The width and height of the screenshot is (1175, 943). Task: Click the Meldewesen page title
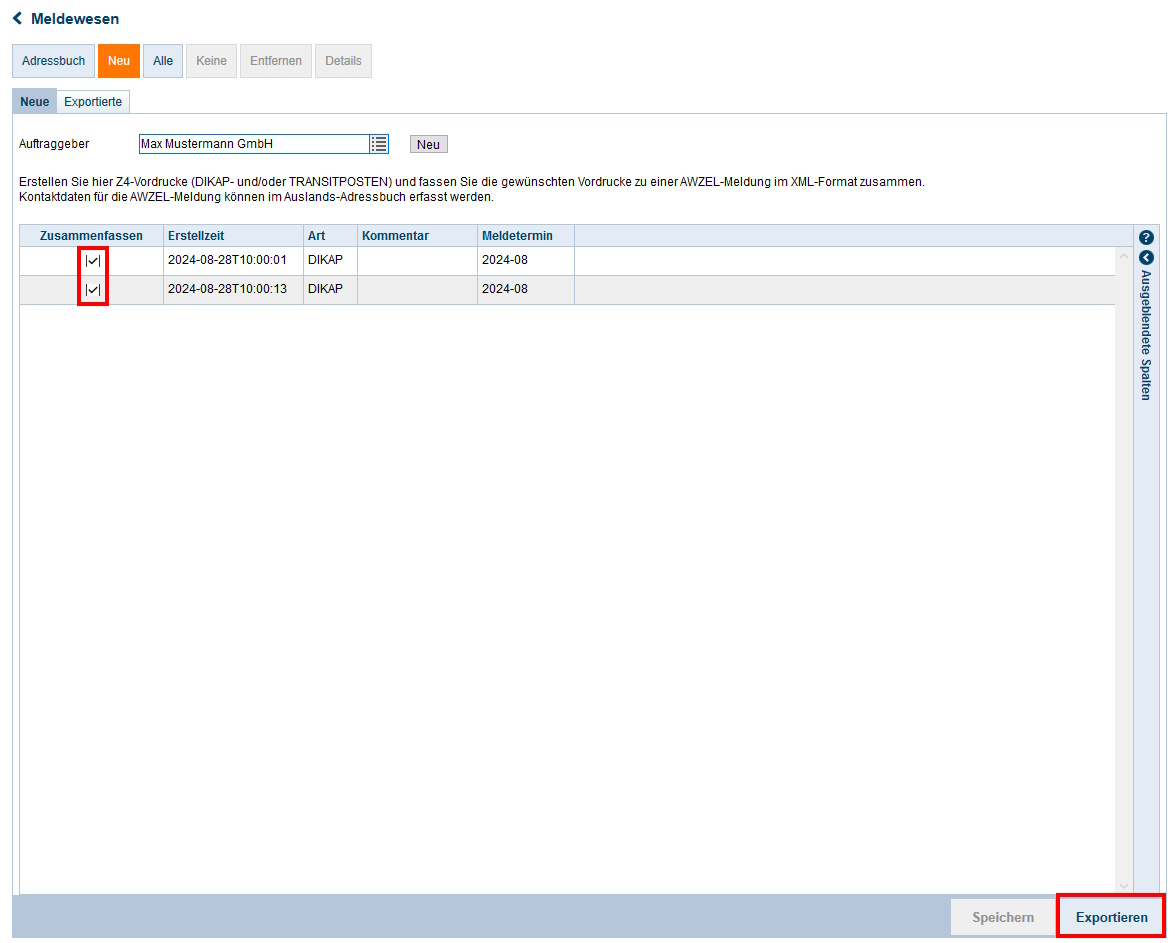(75, 19)
